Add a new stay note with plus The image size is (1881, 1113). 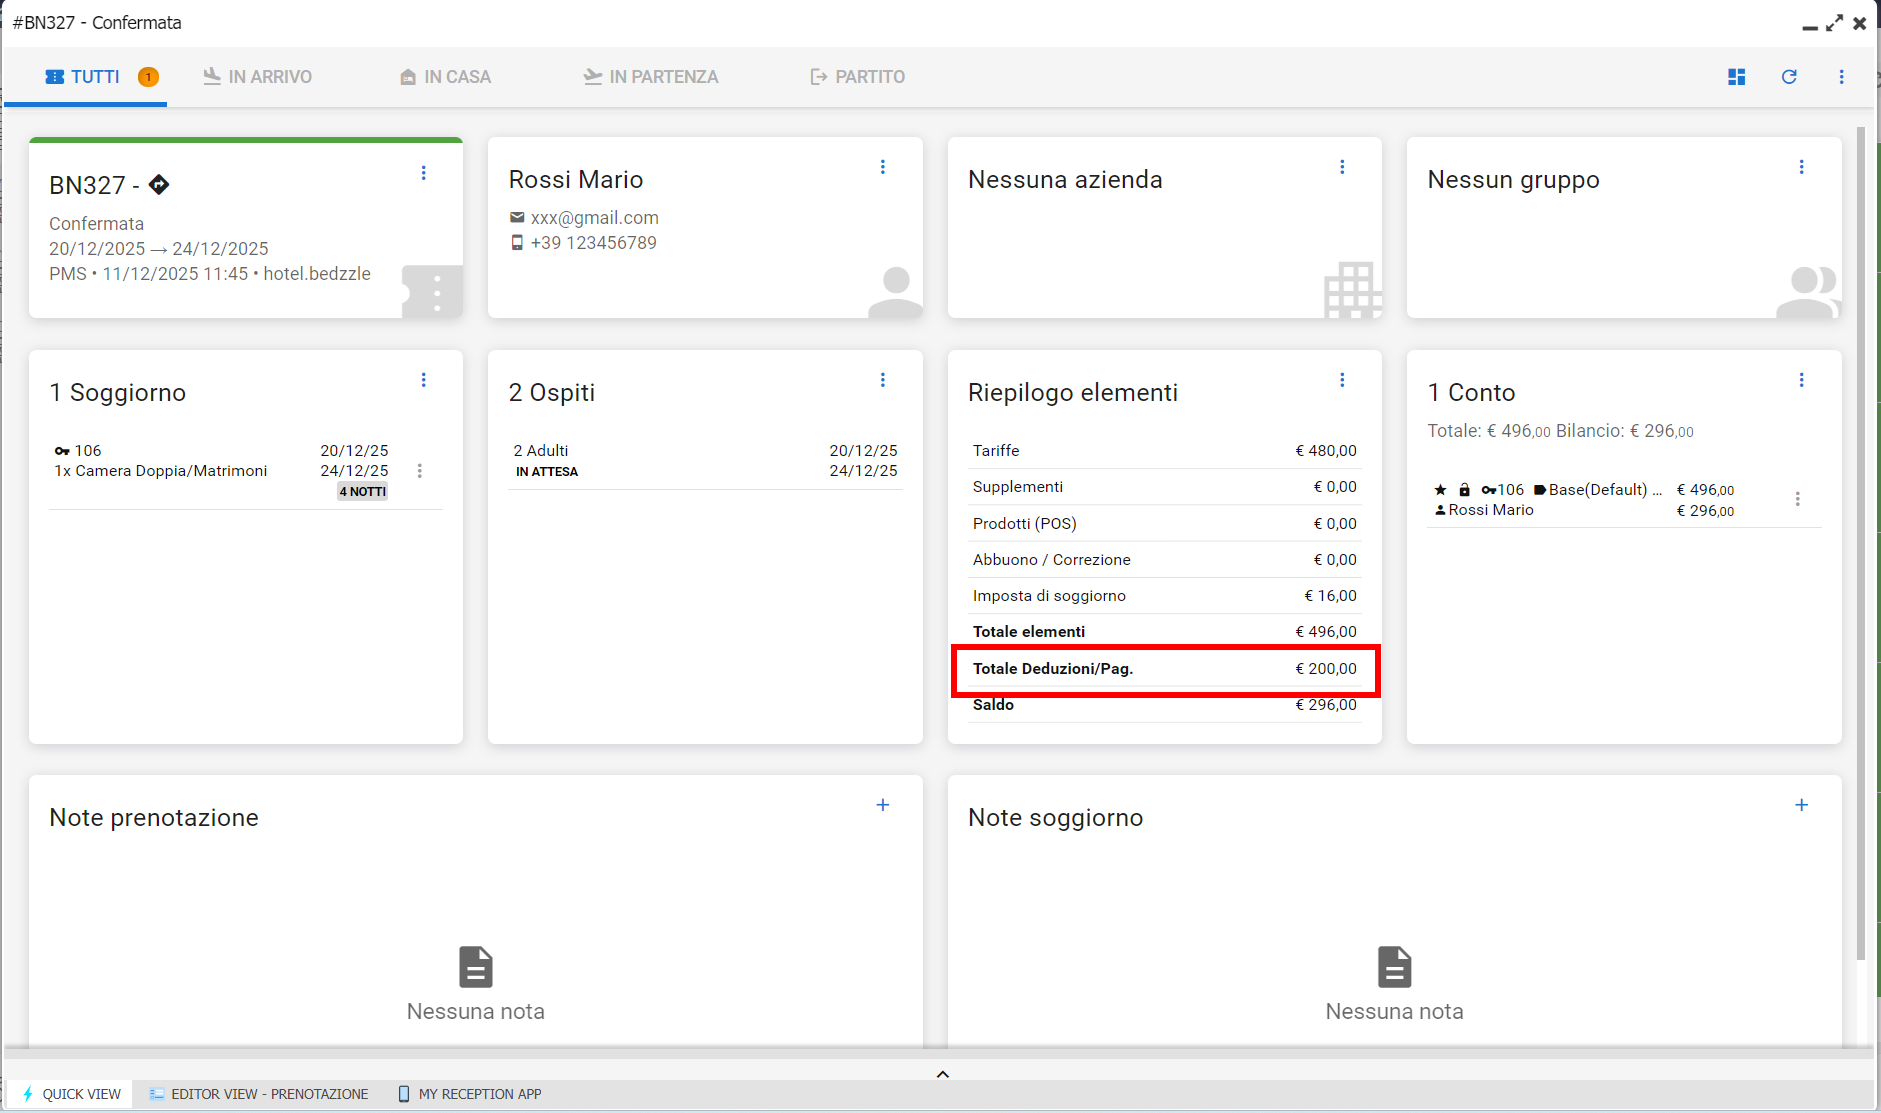point(1801,805)
